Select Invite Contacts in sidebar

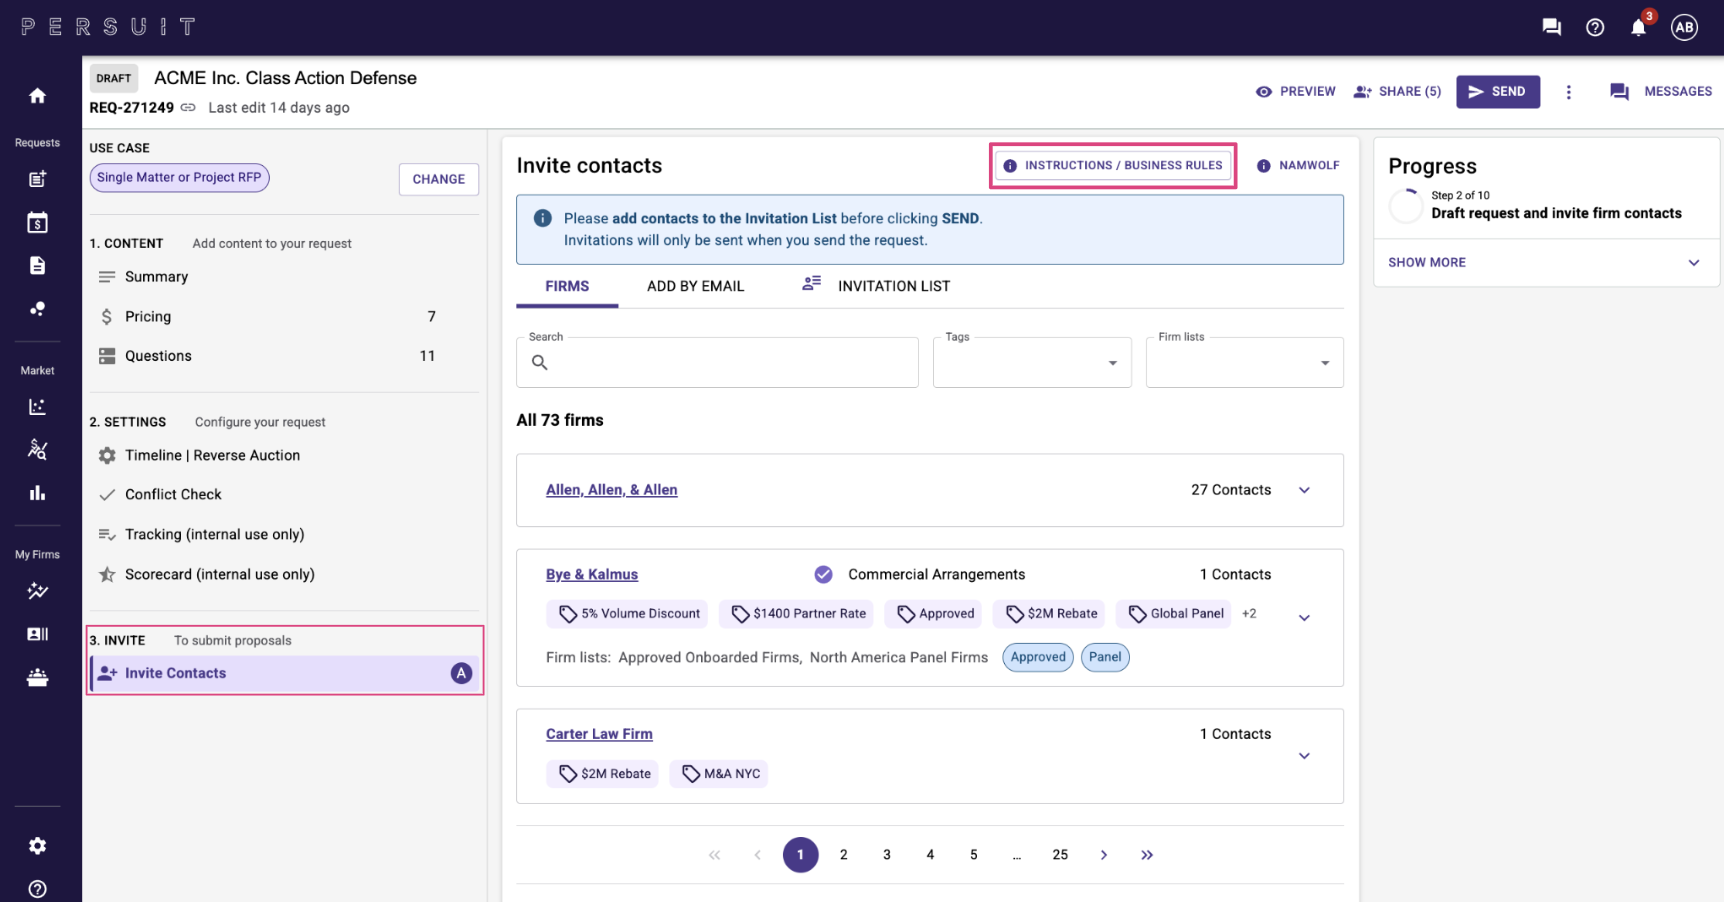(x=286, y=673)
